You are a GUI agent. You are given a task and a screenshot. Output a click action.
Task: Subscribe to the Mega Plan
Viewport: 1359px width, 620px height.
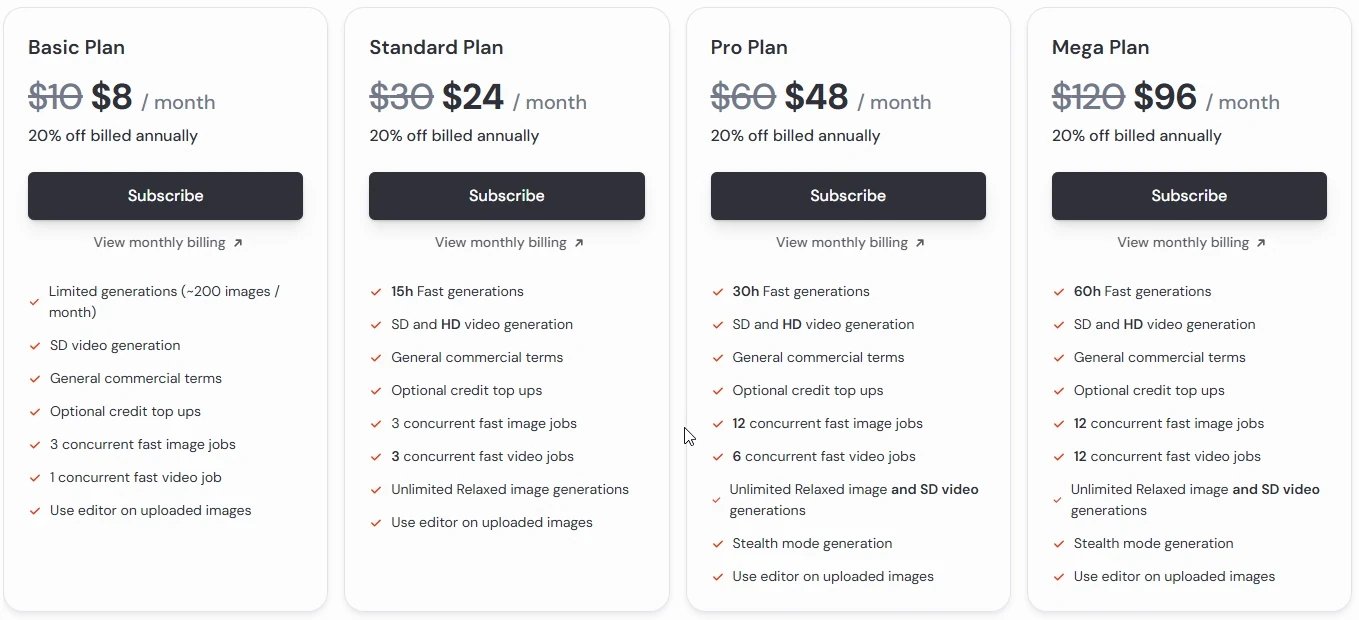(x=1189, y=196)
